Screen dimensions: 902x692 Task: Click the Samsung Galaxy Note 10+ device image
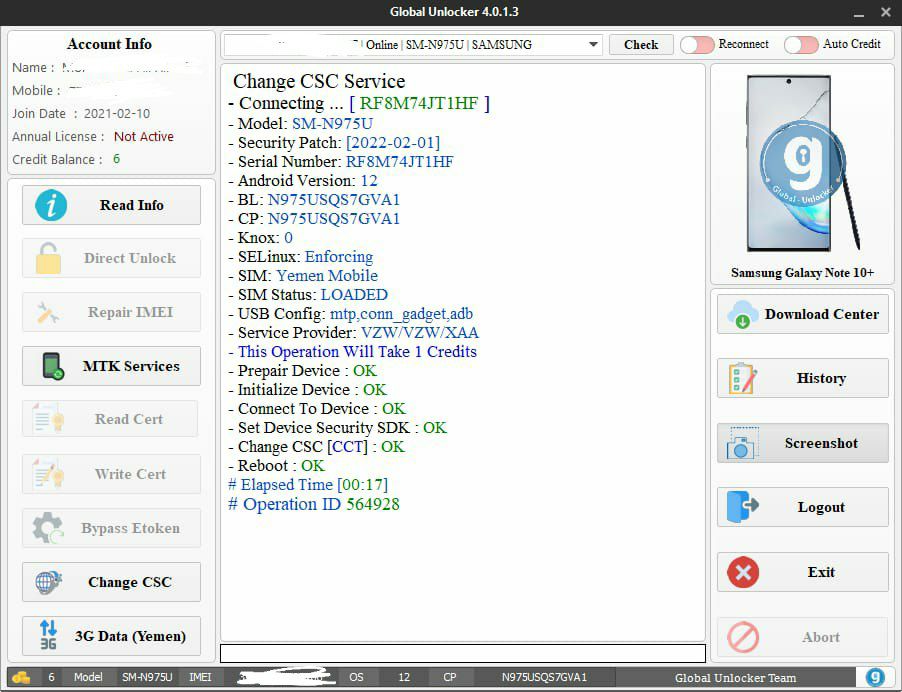click(x=802, y=163)
